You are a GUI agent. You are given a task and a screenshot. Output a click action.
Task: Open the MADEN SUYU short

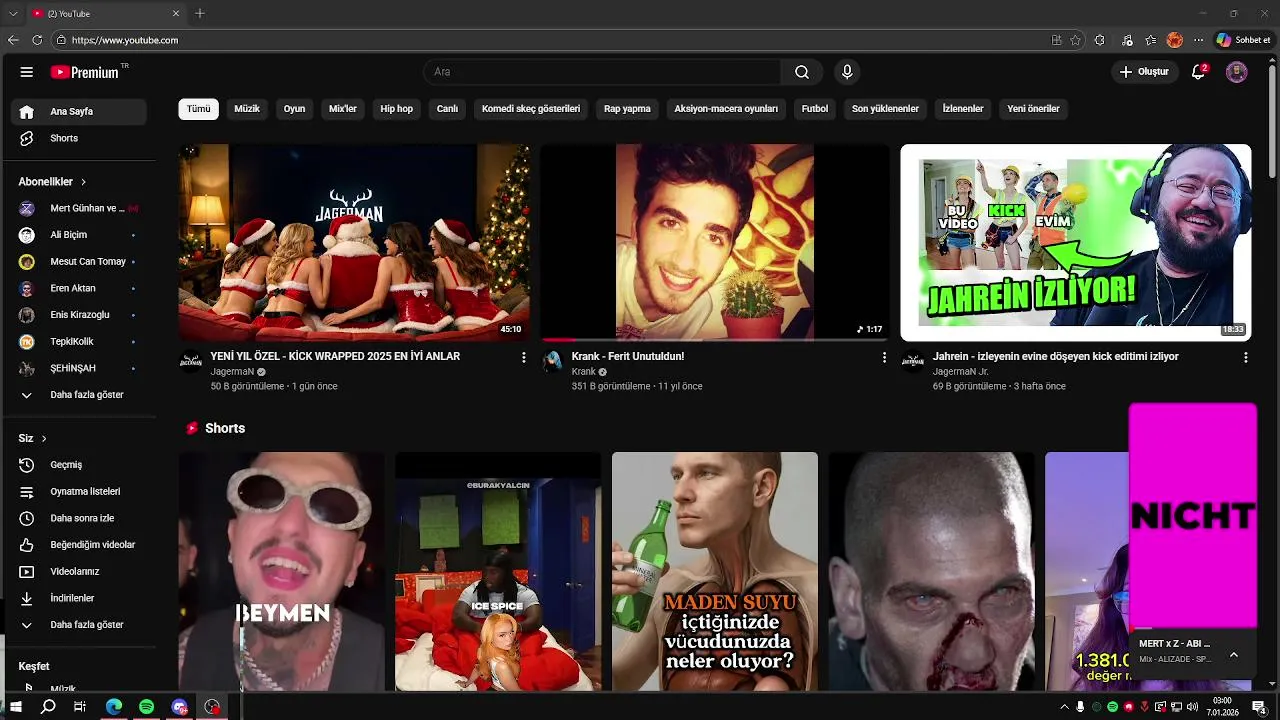point(715,572)
